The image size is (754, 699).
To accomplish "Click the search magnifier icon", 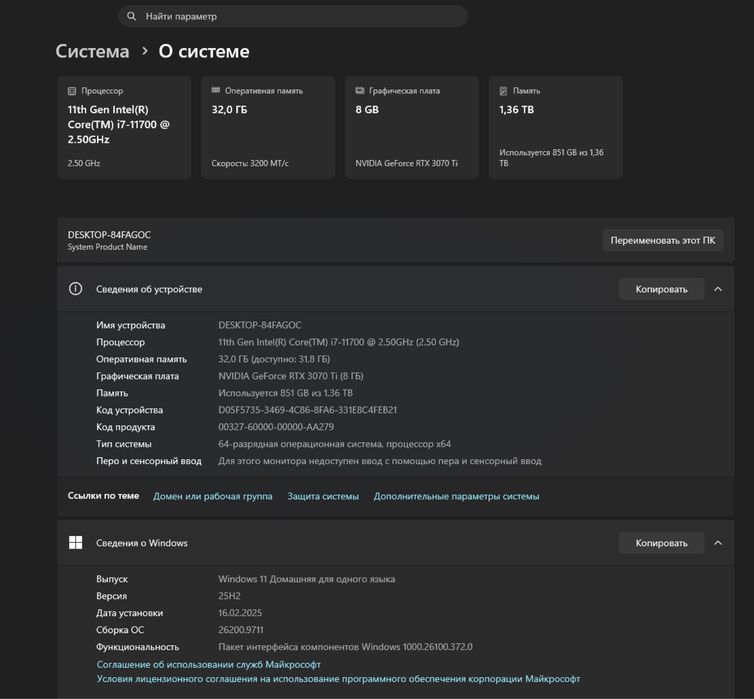I will pos(131,16).
